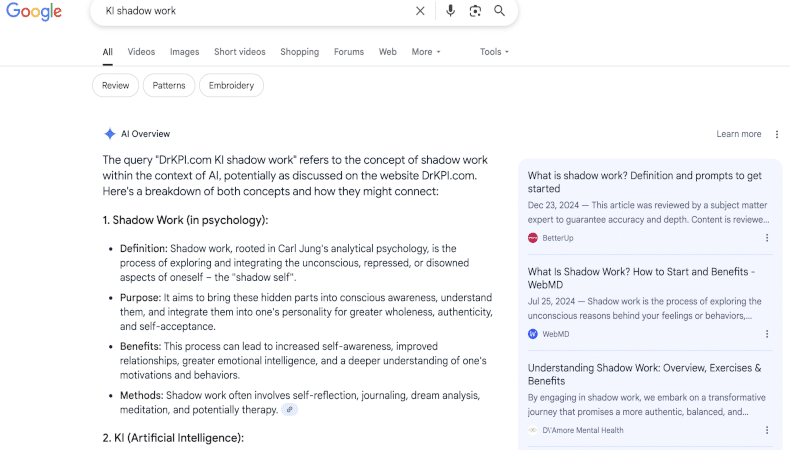Click the 'Dec 23, 2024' result snippet
The width and height of the screenshot is (790, 450).
pyautogui.click(x=648, y=212)
